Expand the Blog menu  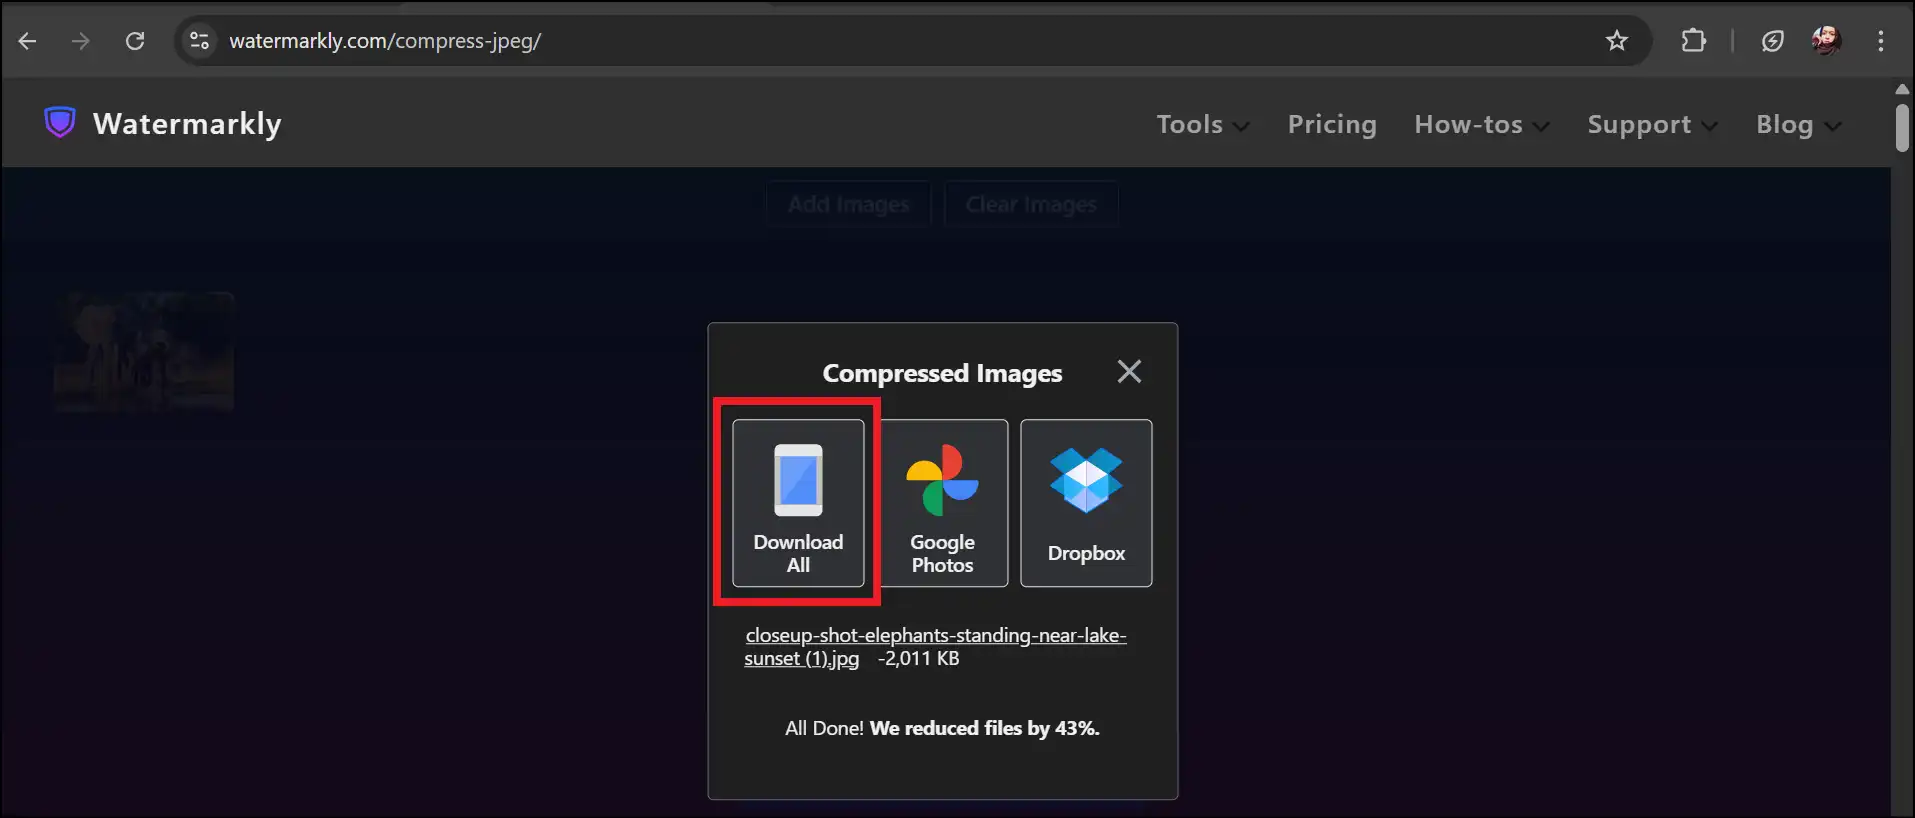click(1799, 125)
